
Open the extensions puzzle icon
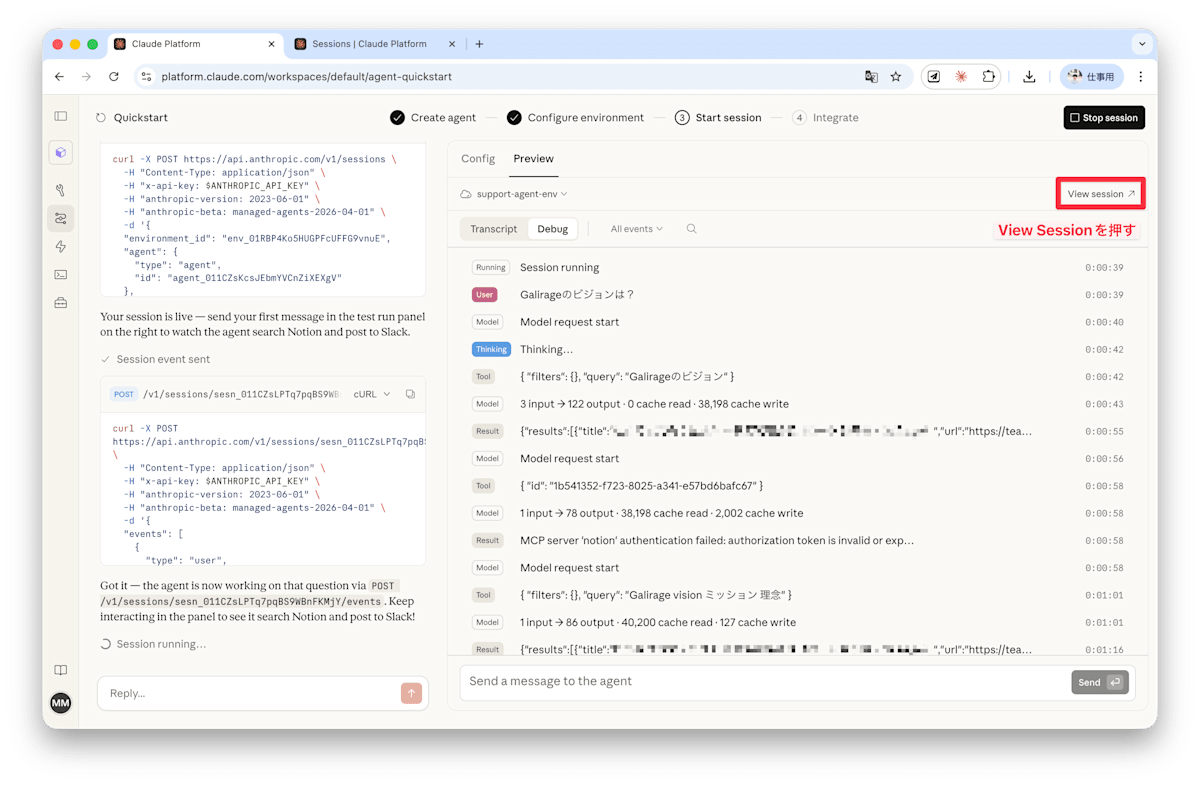tap(988, 76)
